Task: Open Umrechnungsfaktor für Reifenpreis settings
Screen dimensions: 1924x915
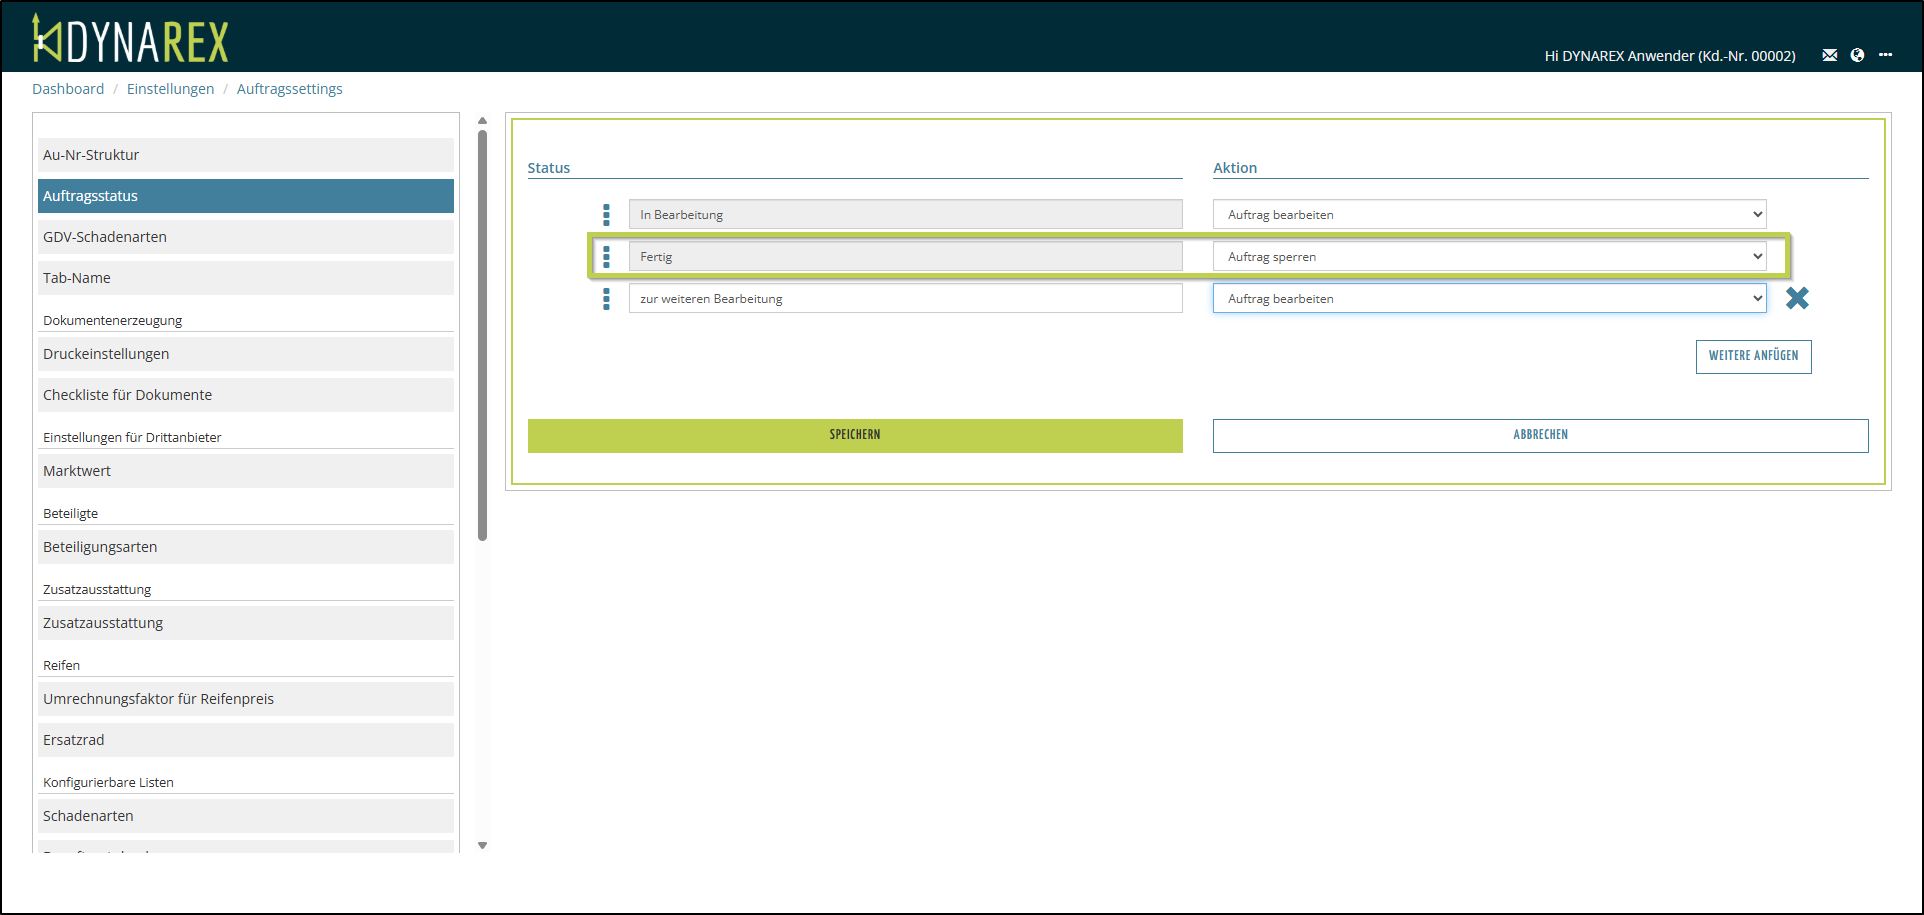Action: click(x=245, y=699)
